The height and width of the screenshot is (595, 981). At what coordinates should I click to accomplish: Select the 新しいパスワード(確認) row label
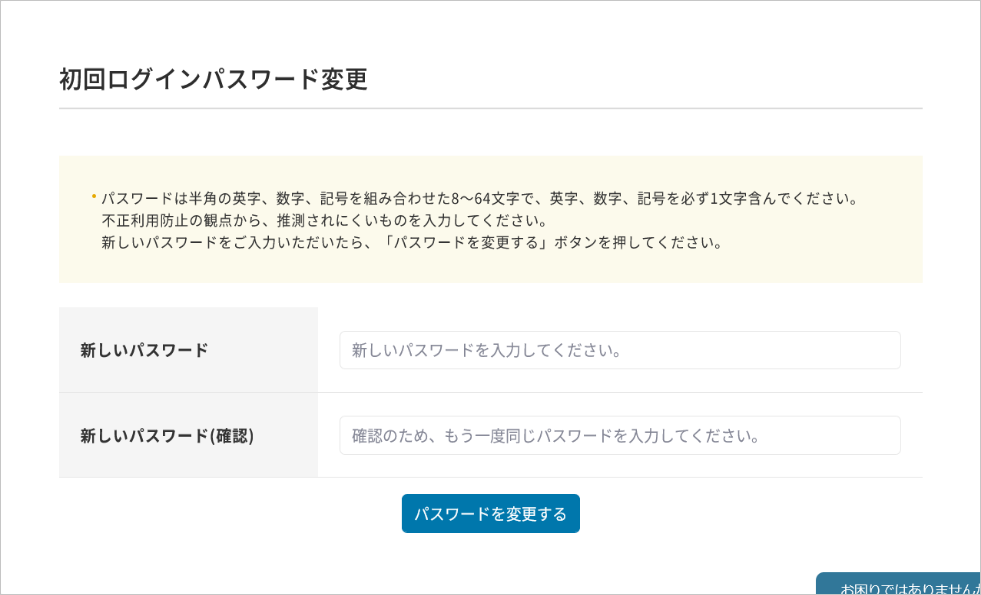pos(167,436)
